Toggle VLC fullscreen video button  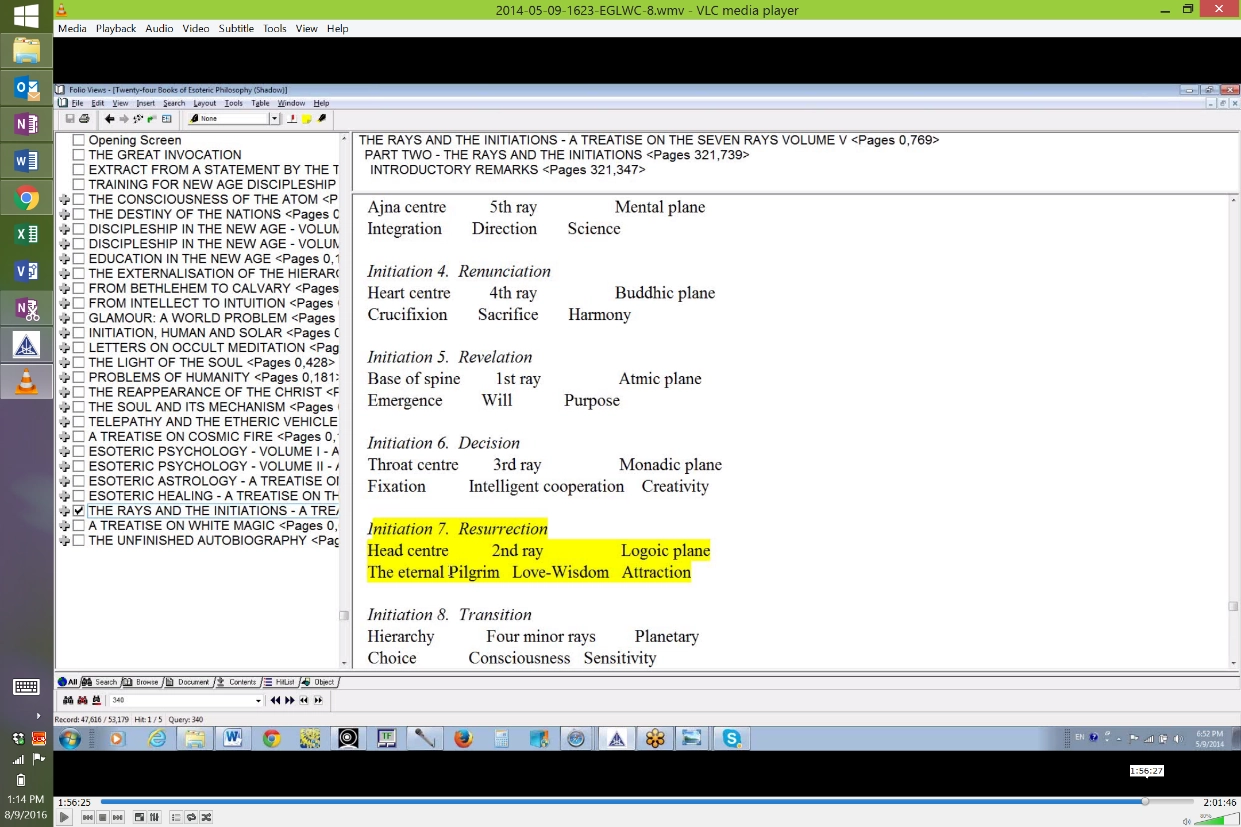click(x=140, y=817)
